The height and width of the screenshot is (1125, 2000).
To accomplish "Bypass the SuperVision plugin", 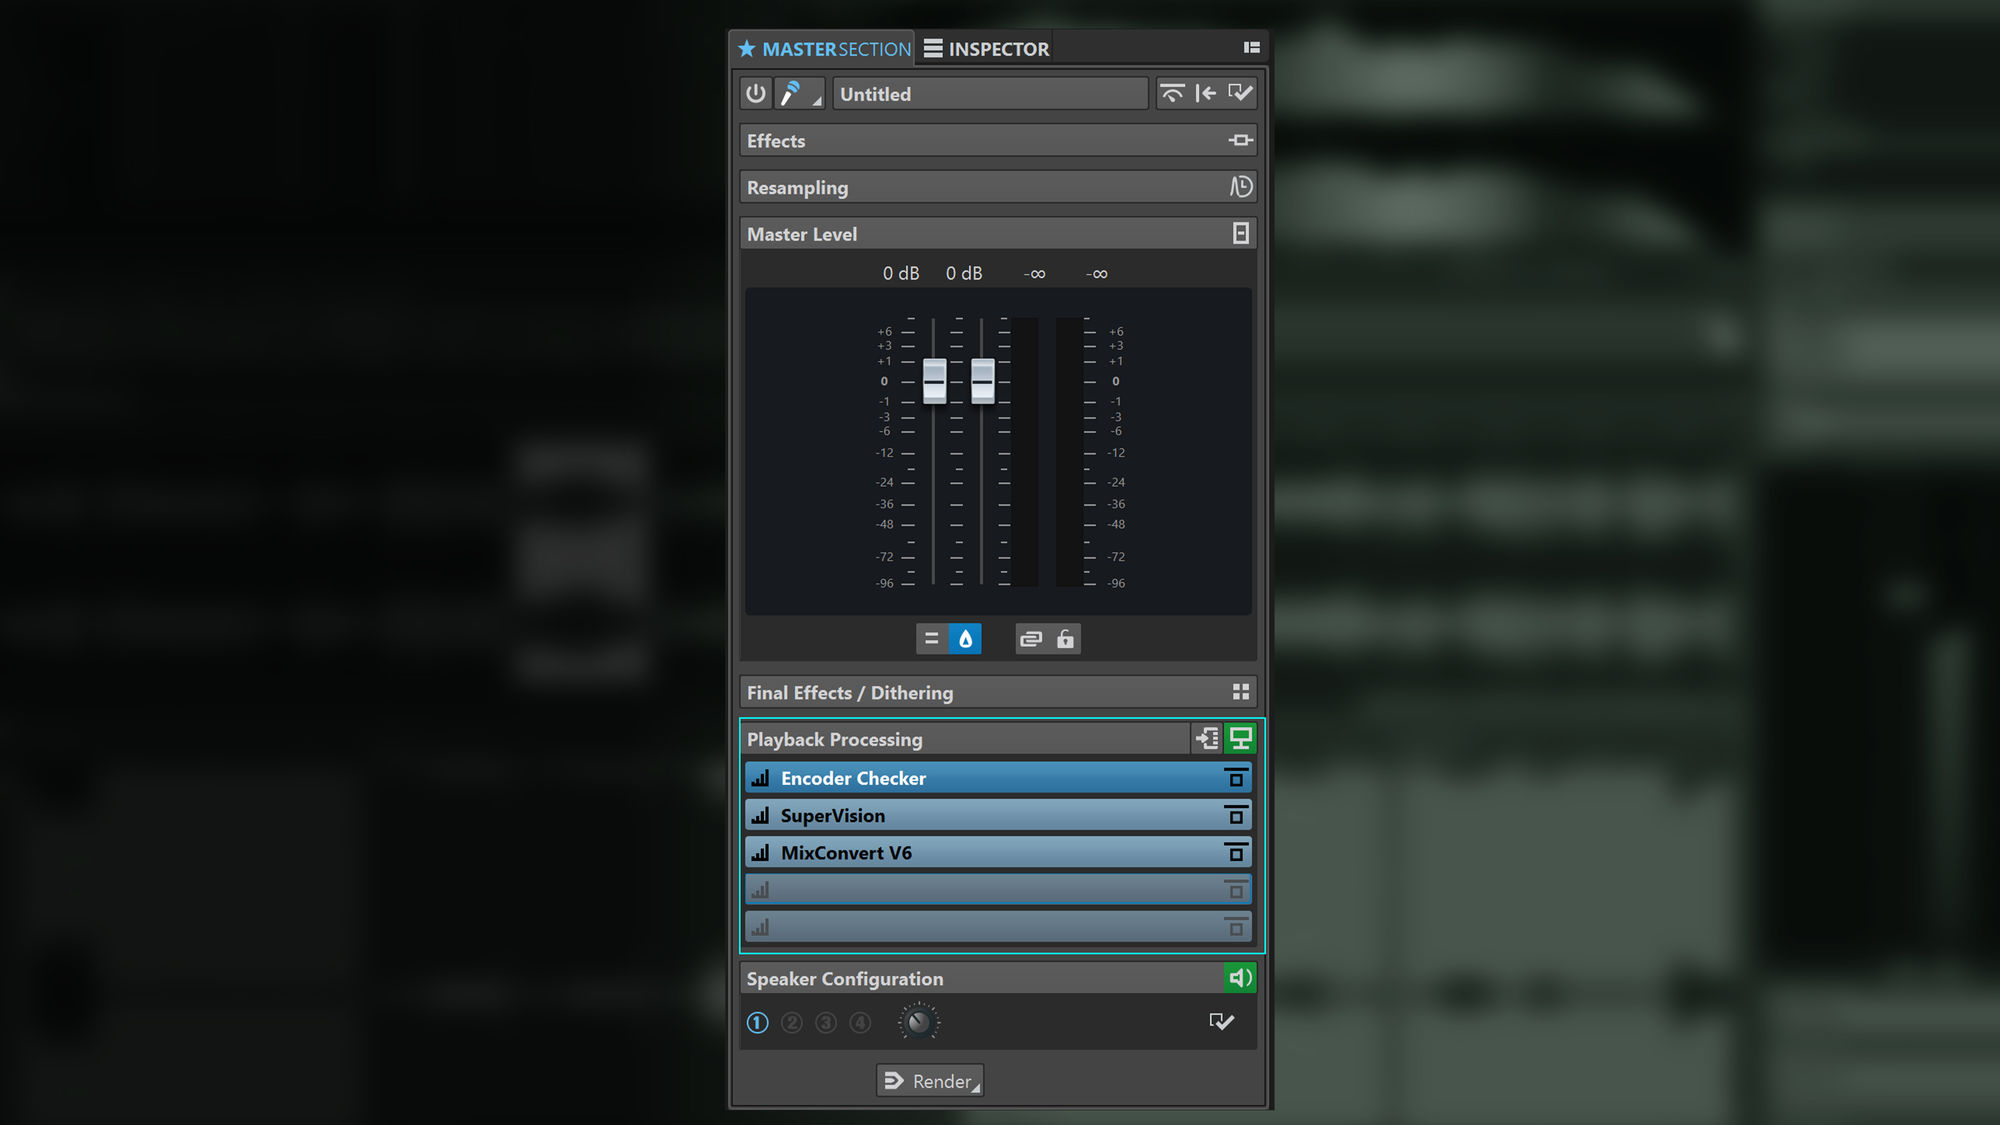I will (x=1236, y=814).
